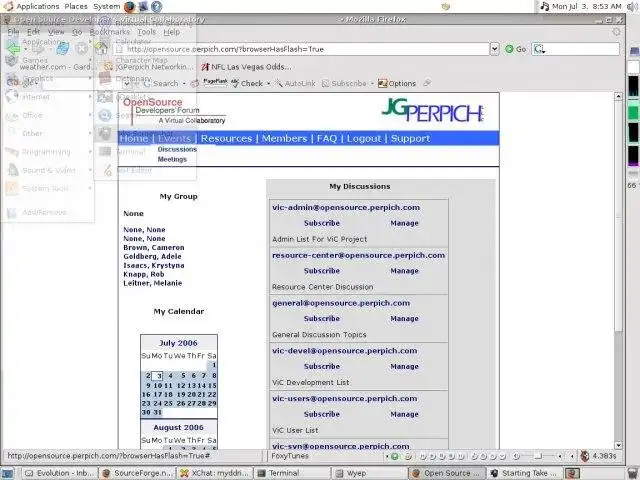Screen dimensions: 640x480
Task: Subscribe to vic-admin@opensource.perpich.com list
Action: click(x=322, y=223)
